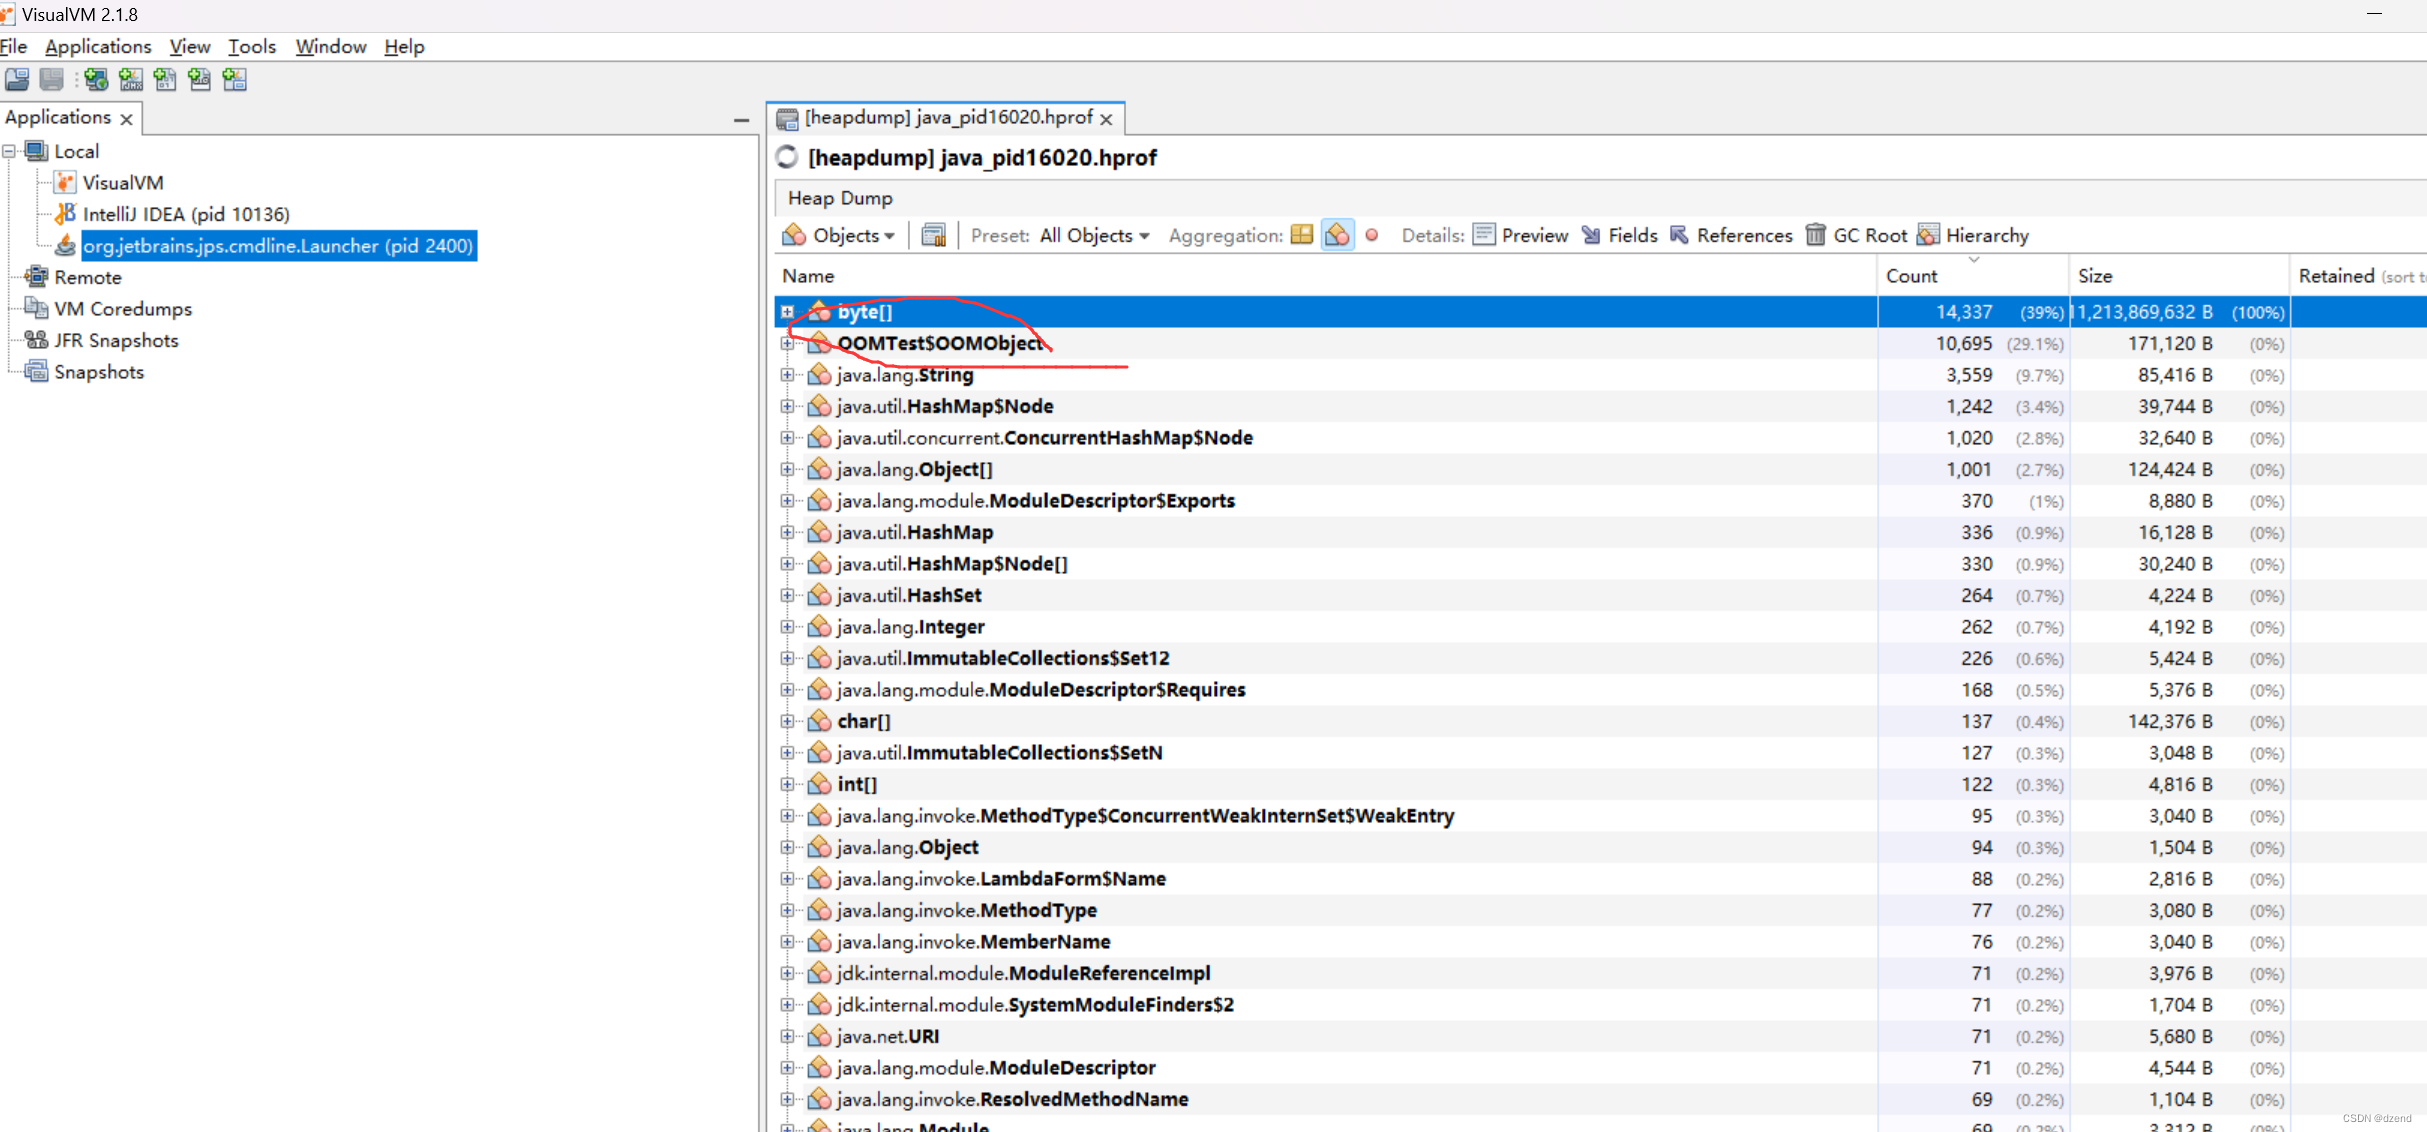Click the Load snapshot toolbar icon
Screen dimensions: 2427x1132
point(17,79)
